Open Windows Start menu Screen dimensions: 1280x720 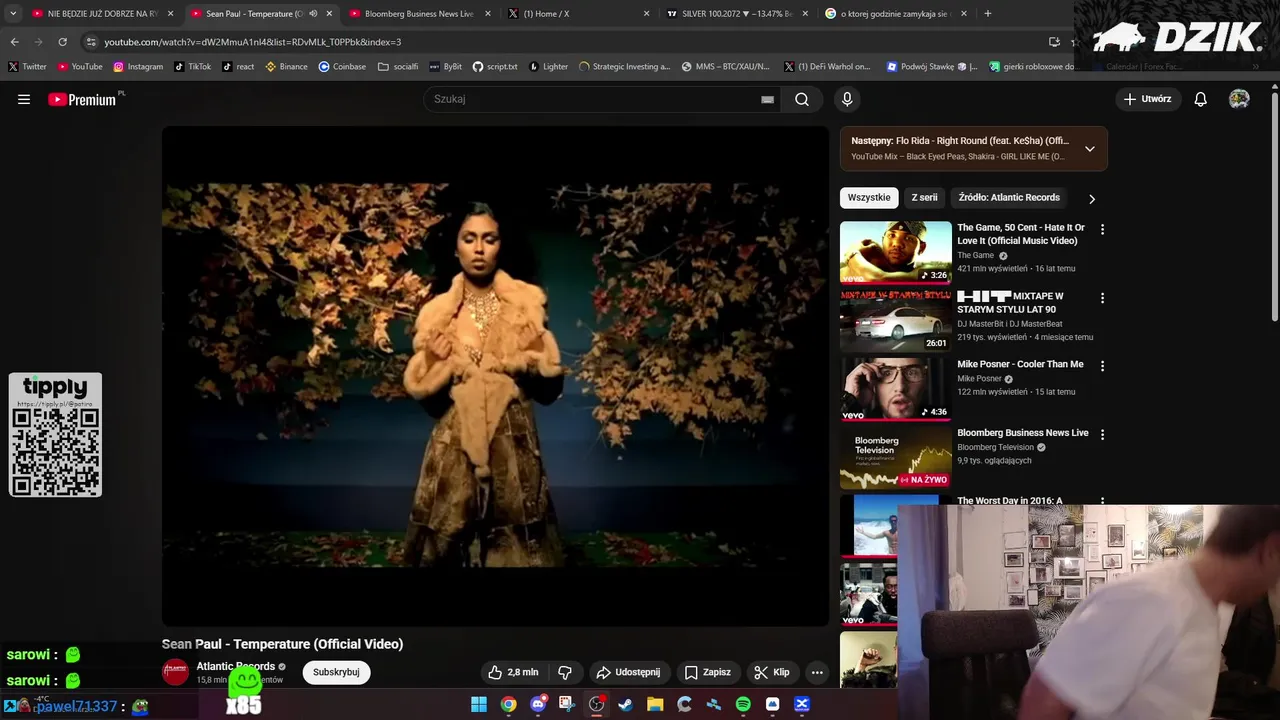479,704
